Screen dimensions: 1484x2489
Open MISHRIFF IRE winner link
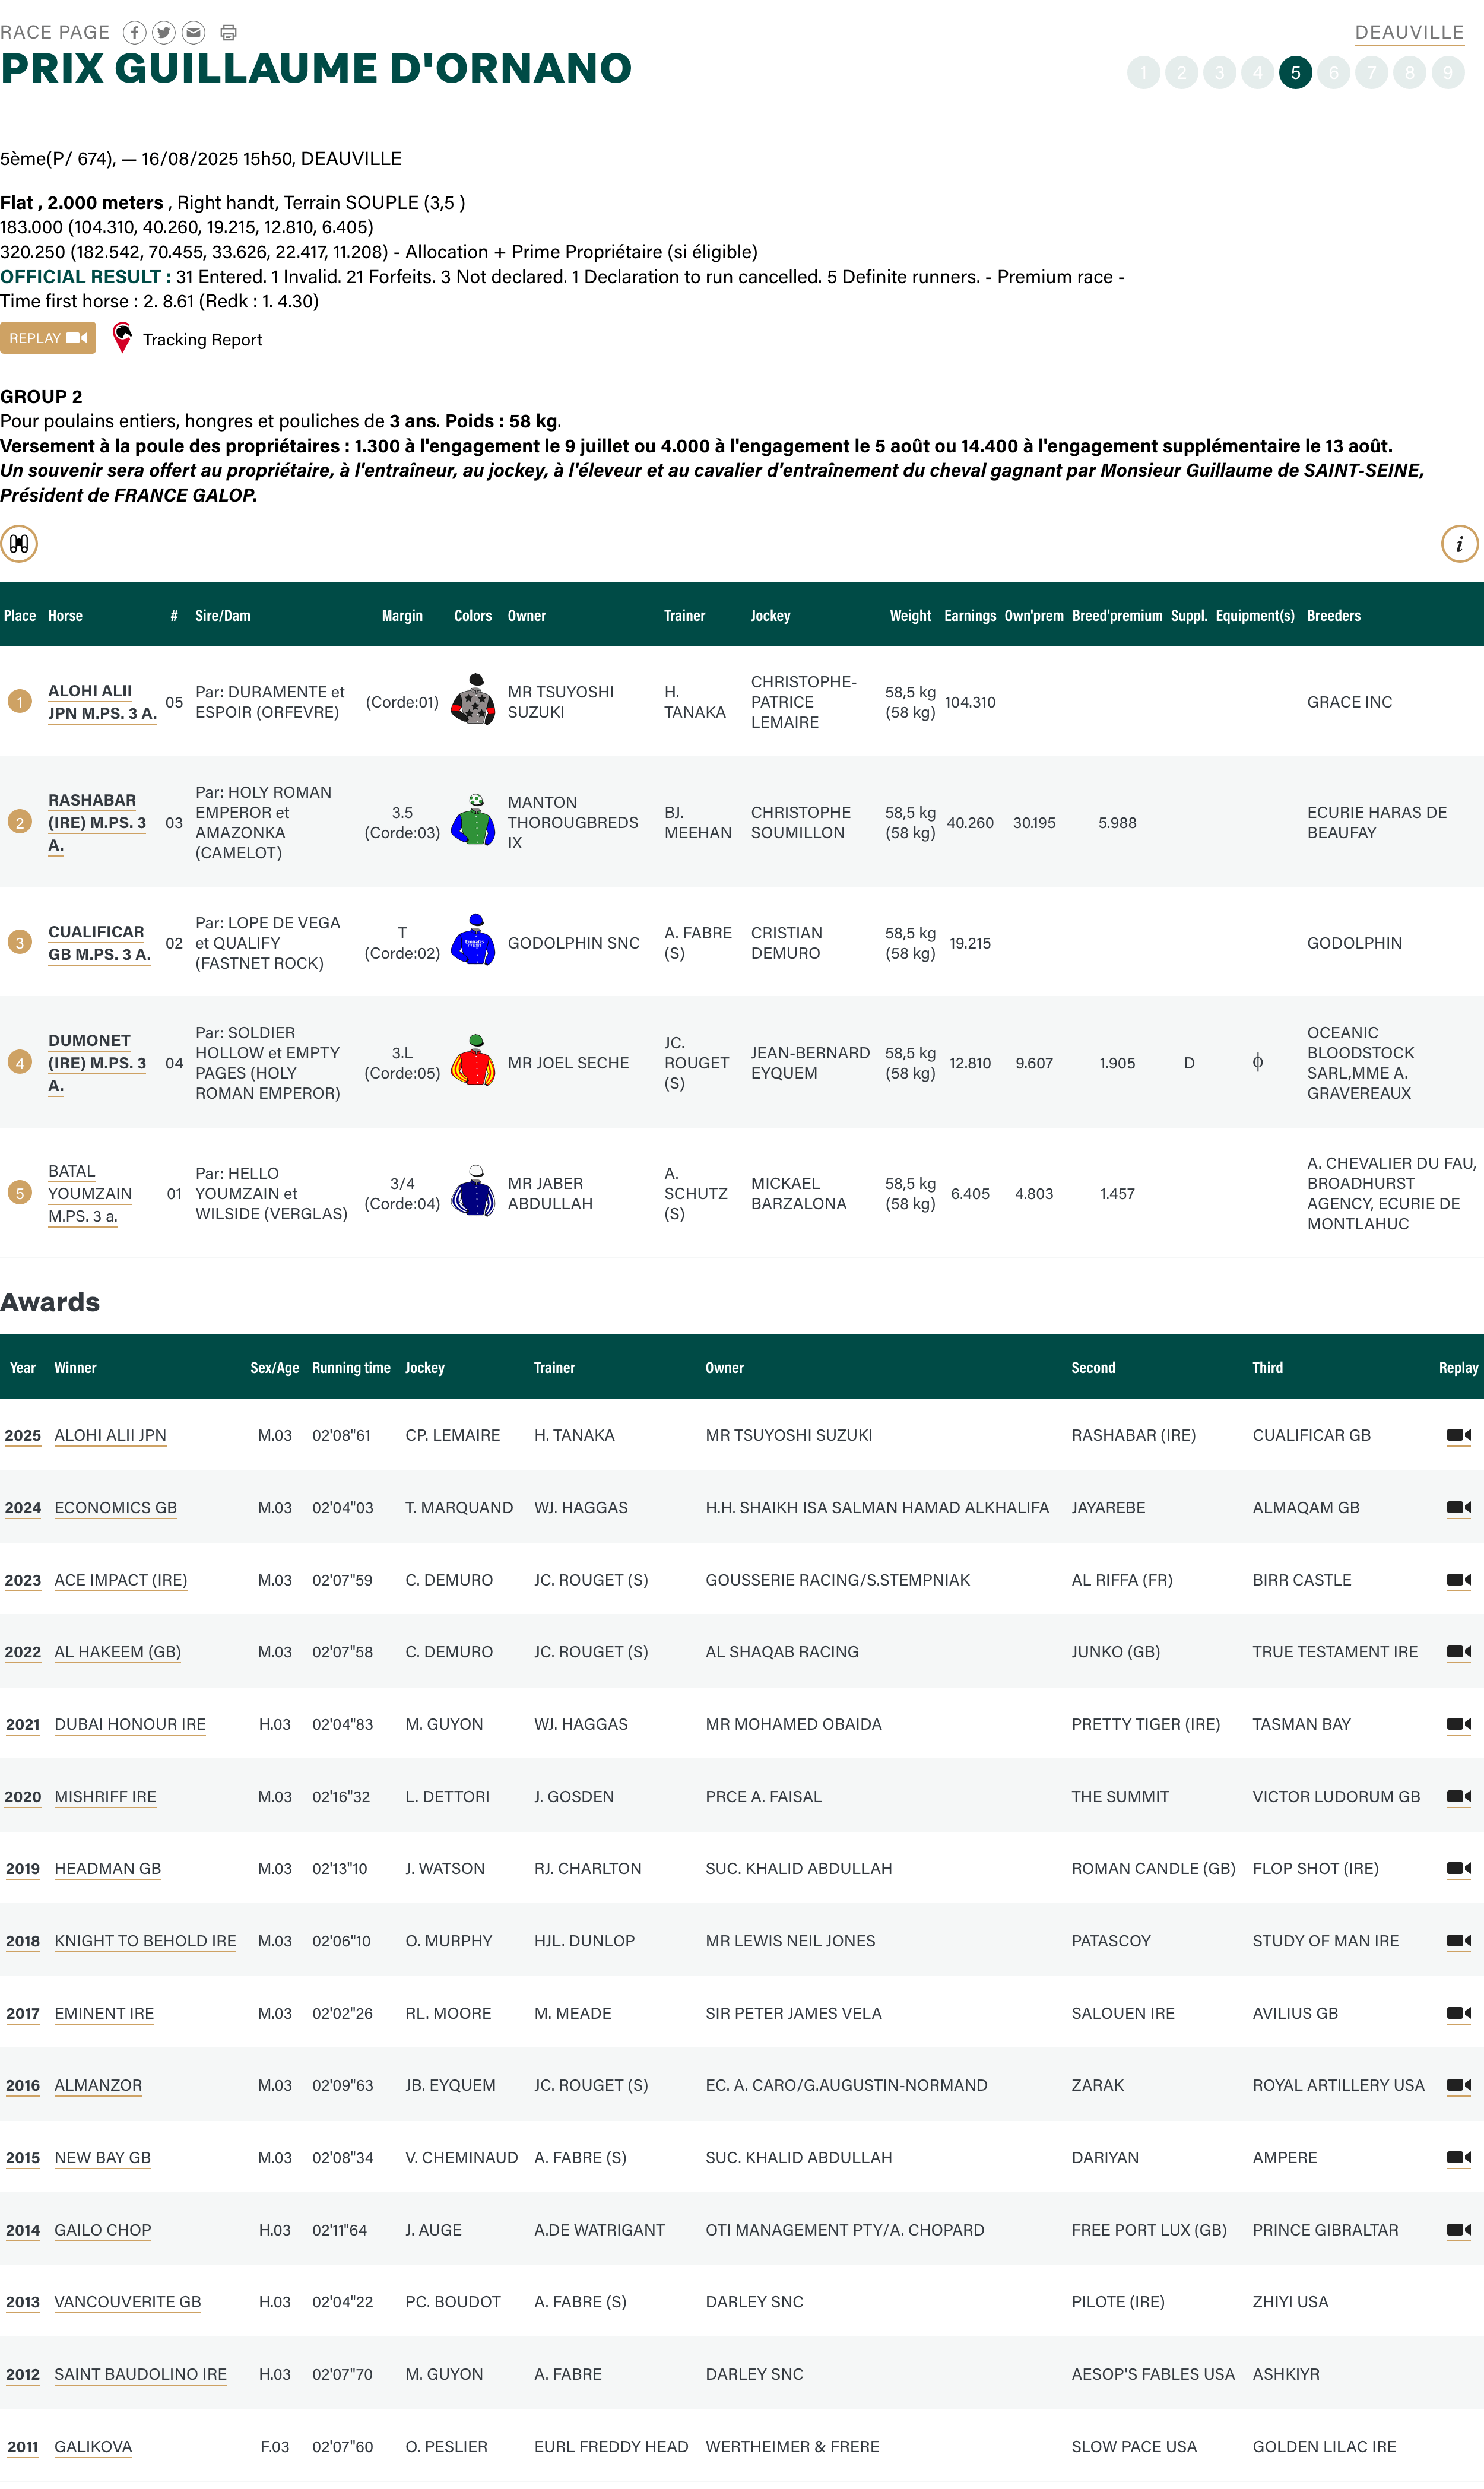(x=105, y=1797)
